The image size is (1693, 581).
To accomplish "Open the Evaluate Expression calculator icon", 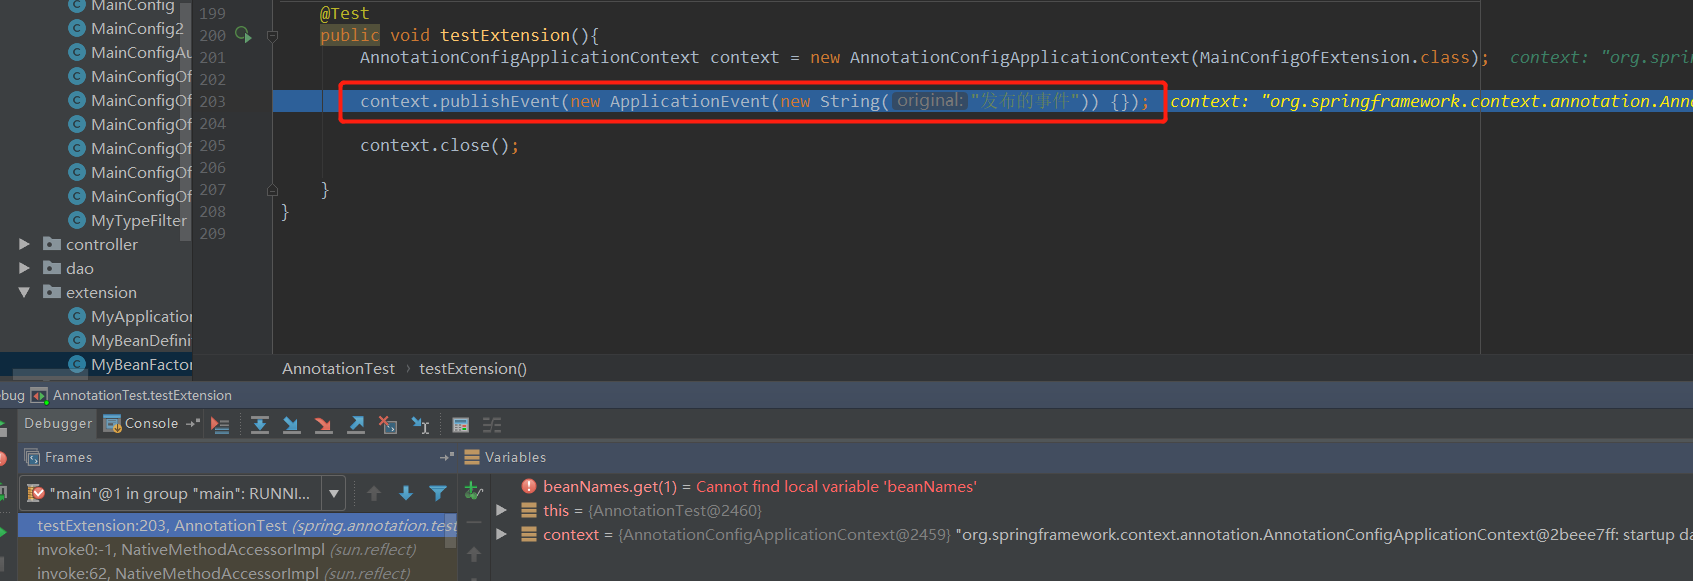I will 461,425.
